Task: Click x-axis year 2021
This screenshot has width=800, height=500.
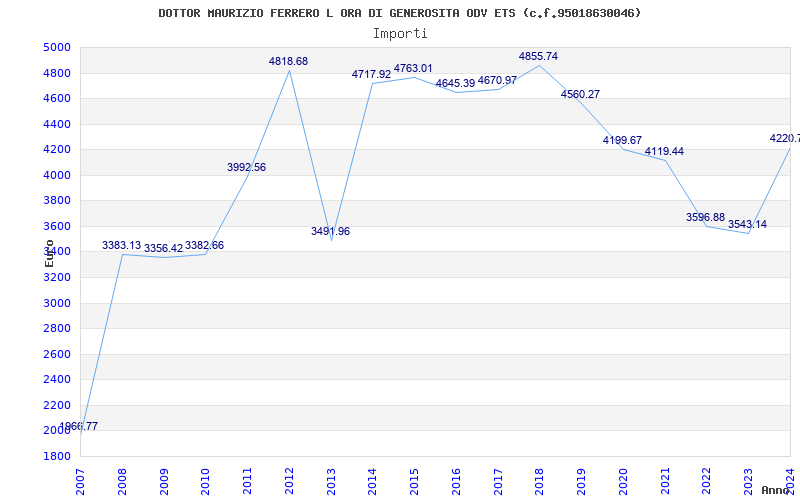Action: pyautogui.click(x=666, y=482)
